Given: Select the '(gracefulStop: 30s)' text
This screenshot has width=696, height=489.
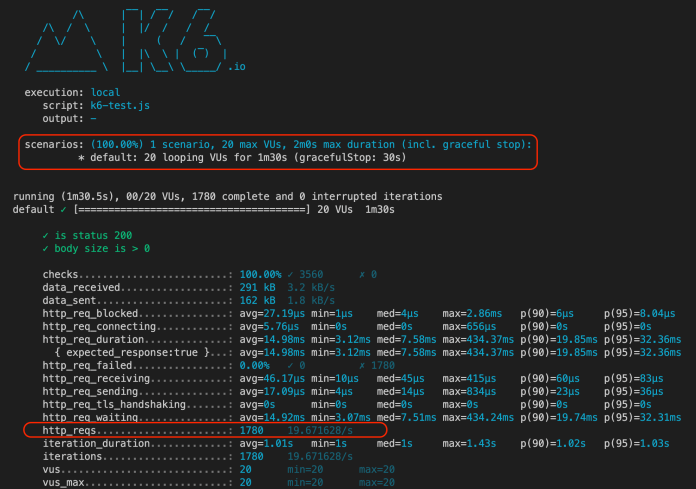Looking at the screenshot, I should click(x=350, y=158).
